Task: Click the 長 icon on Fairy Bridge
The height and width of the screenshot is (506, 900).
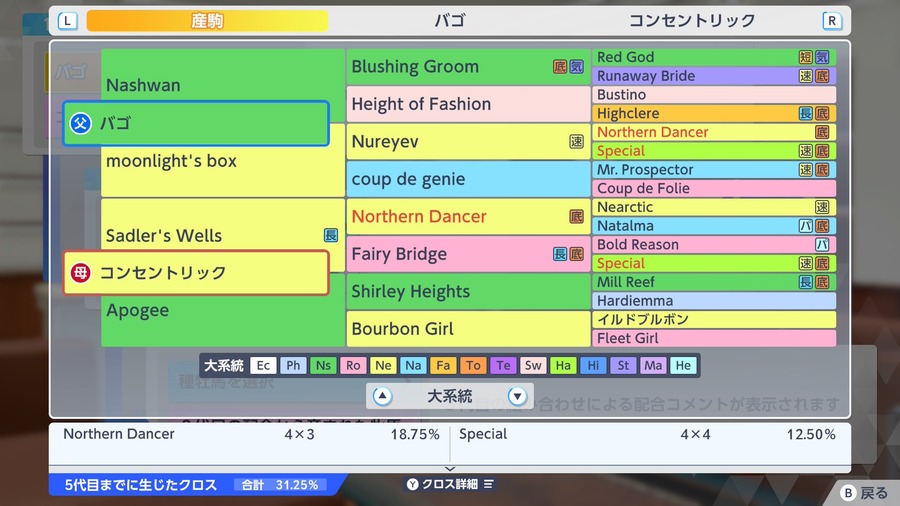Action: point(560,254)
